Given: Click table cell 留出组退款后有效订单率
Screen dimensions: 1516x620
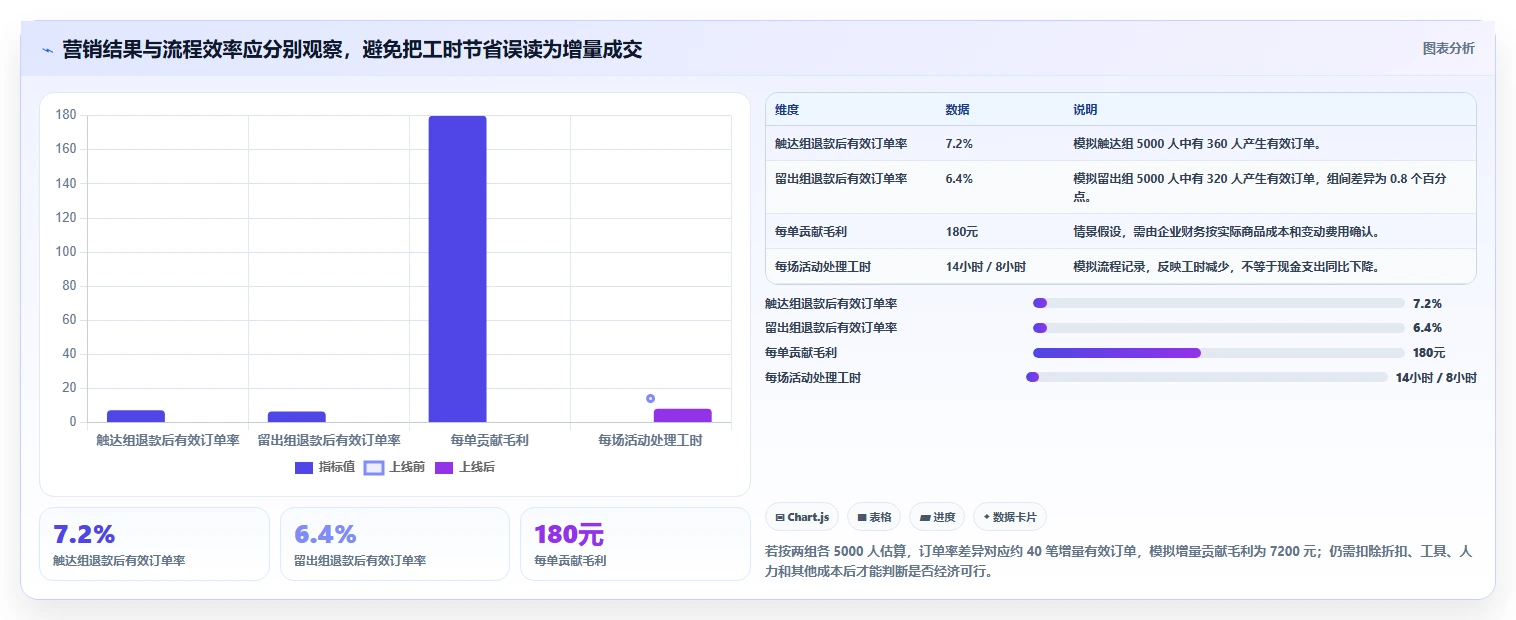Looking at the screenshot, I should [x=840, y=179].
